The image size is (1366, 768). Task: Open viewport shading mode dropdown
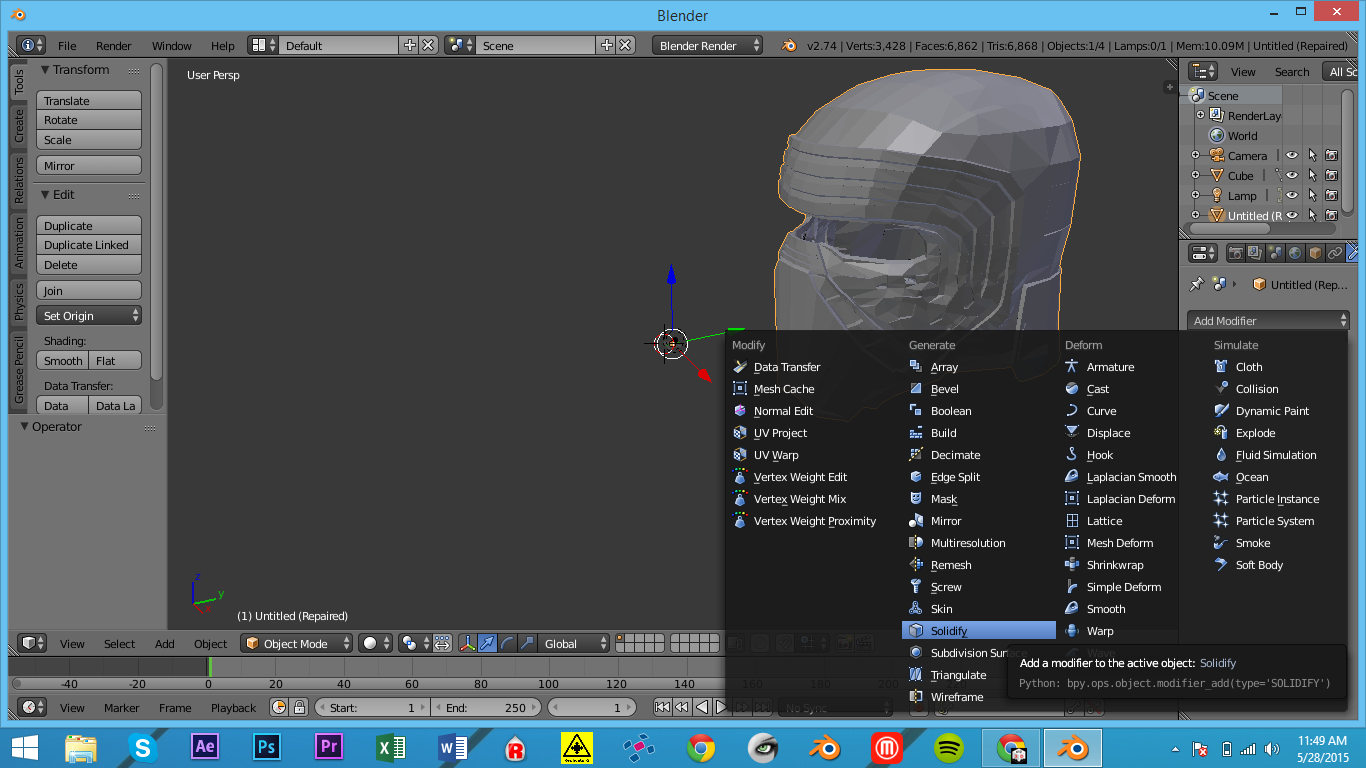376,644
